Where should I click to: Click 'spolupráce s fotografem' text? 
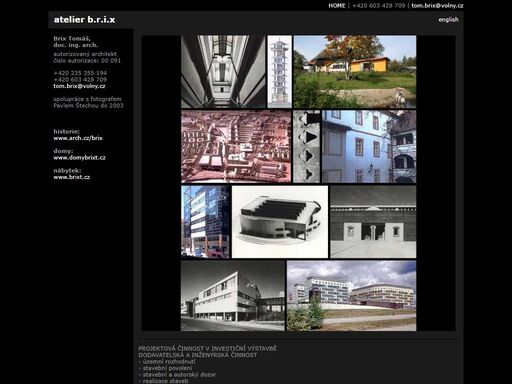87,99
